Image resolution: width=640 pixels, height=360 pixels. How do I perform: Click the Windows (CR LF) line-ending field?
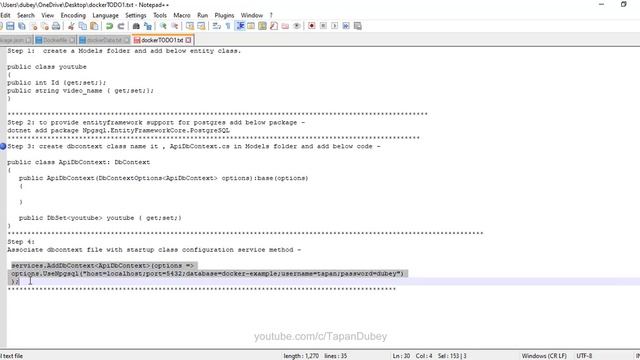(544, 356)
